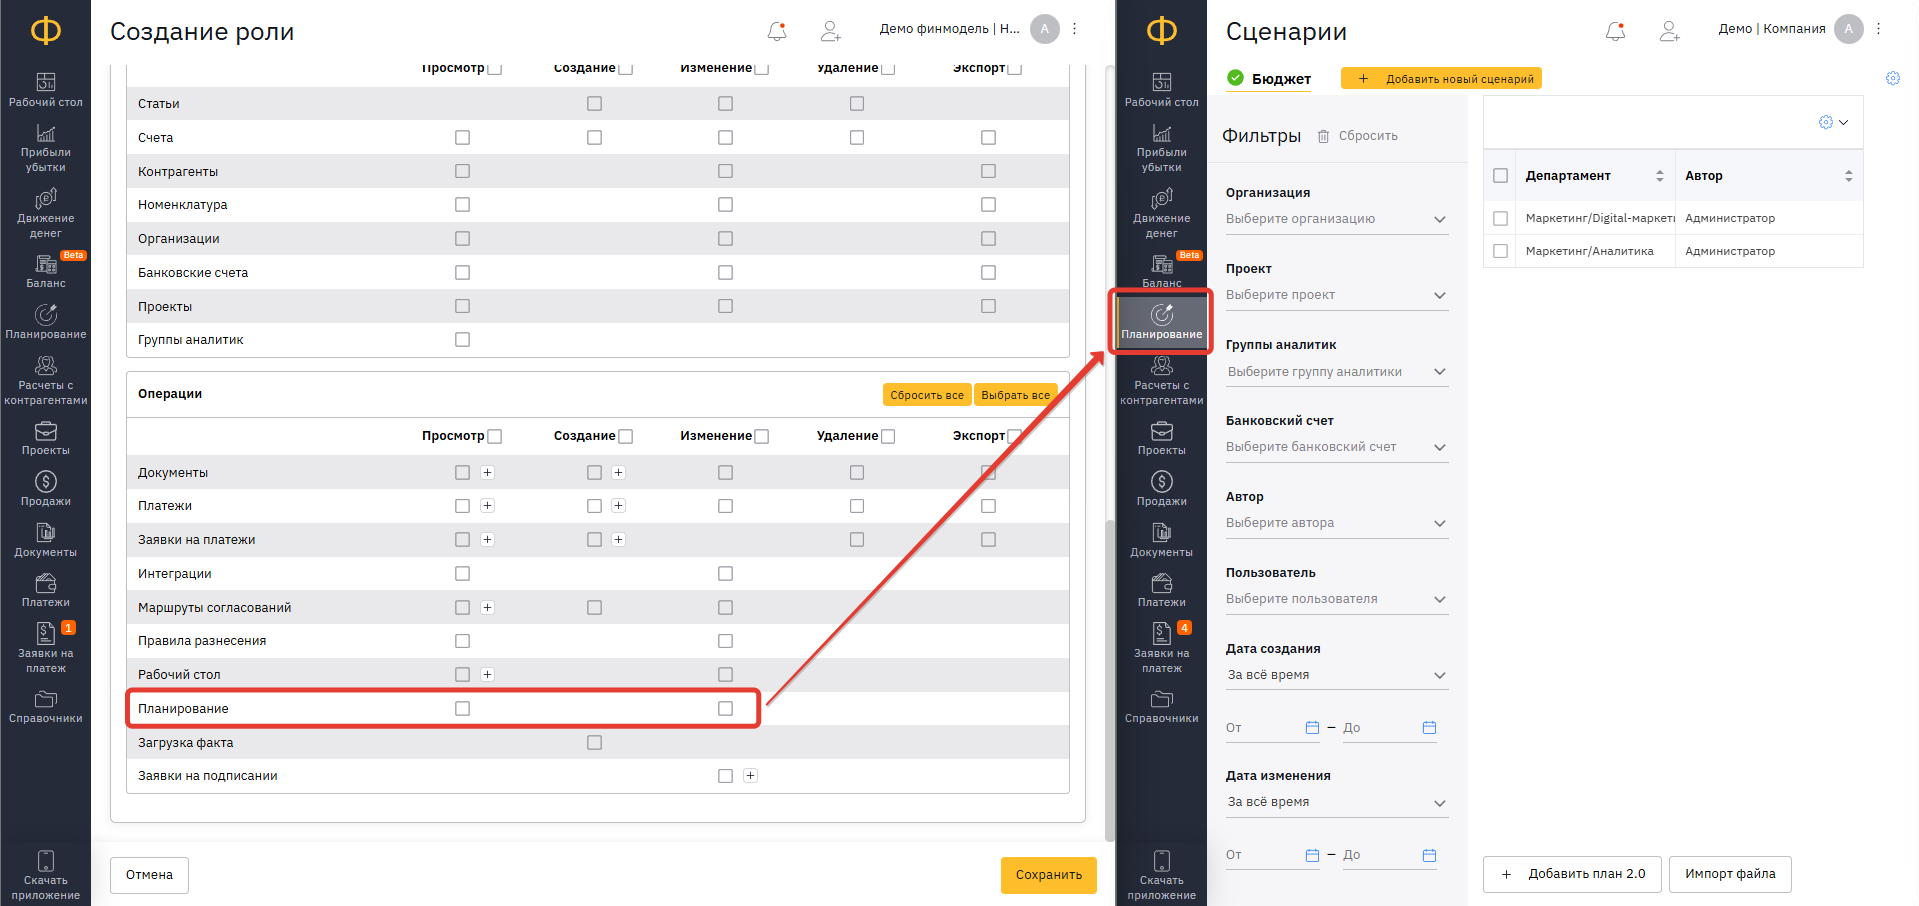The width and height of the screenshot is (1919, 906).
Task: Open Прибыли убытки in the left sidebar
Action: tap(45, 147)
